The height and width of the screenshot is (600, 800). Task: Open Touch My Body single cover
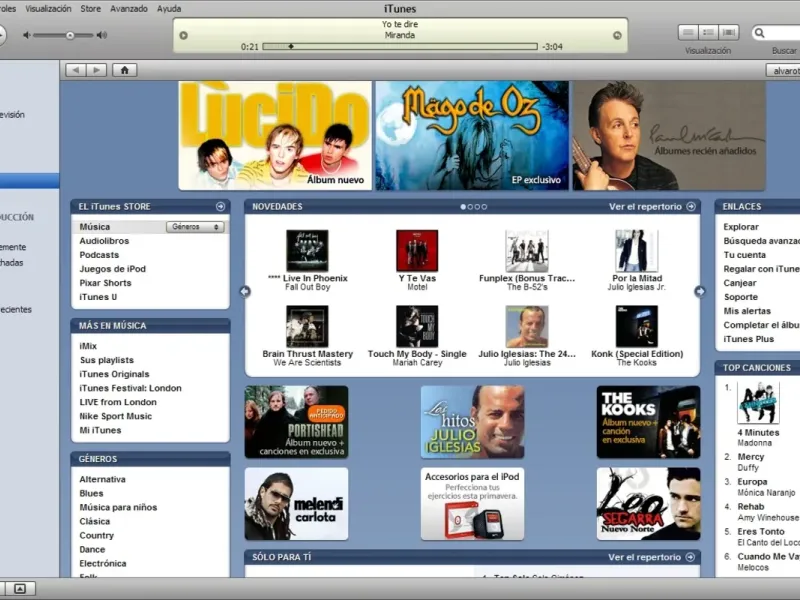(417, 327)
